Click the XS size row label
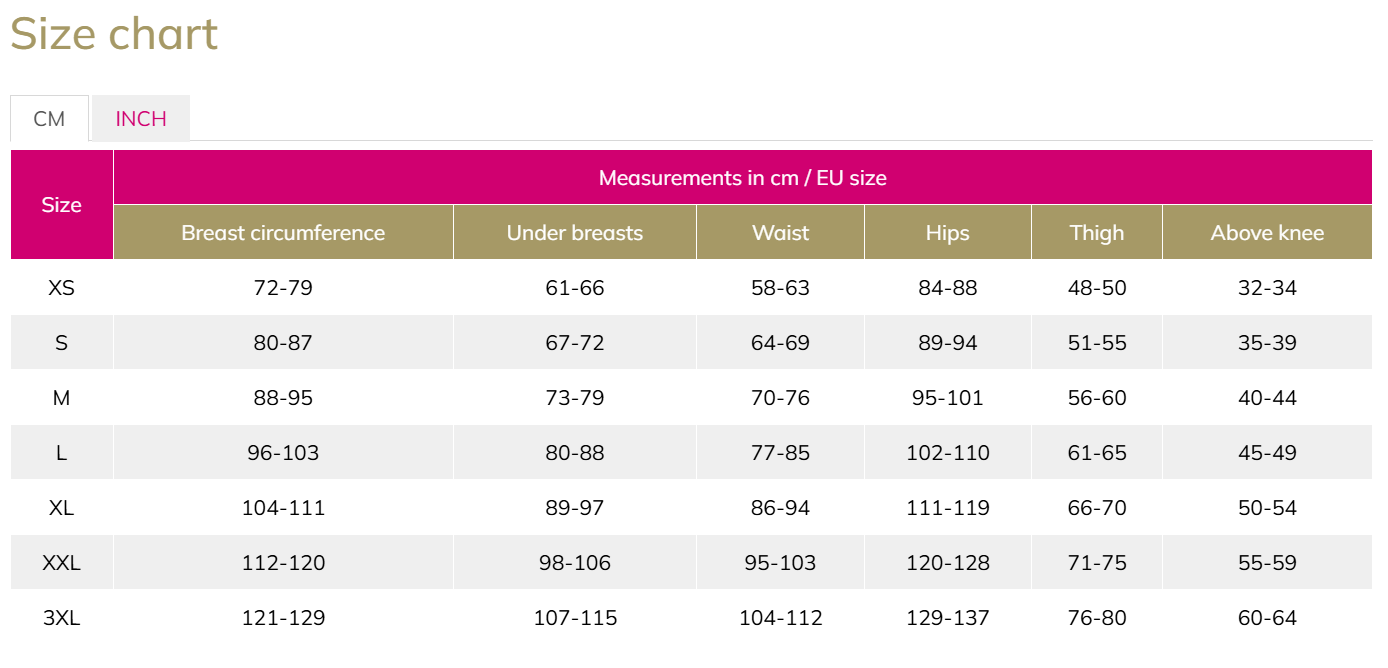Screen dimensions: 1388x668 point(61,288)
